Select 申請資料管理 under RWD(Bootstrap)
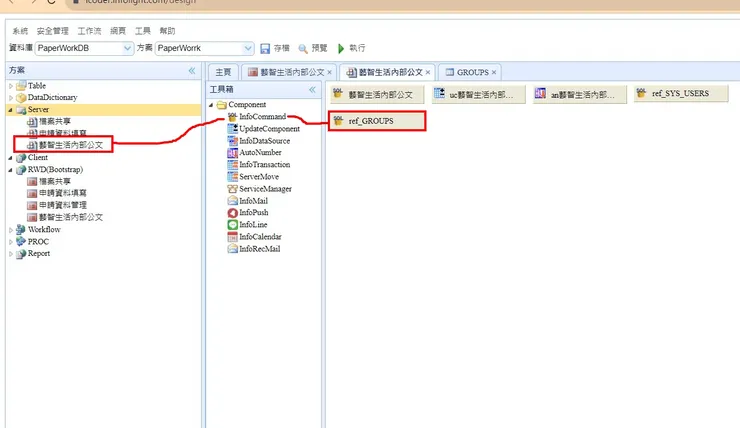The image size is (740, 428). pos(57,205)
